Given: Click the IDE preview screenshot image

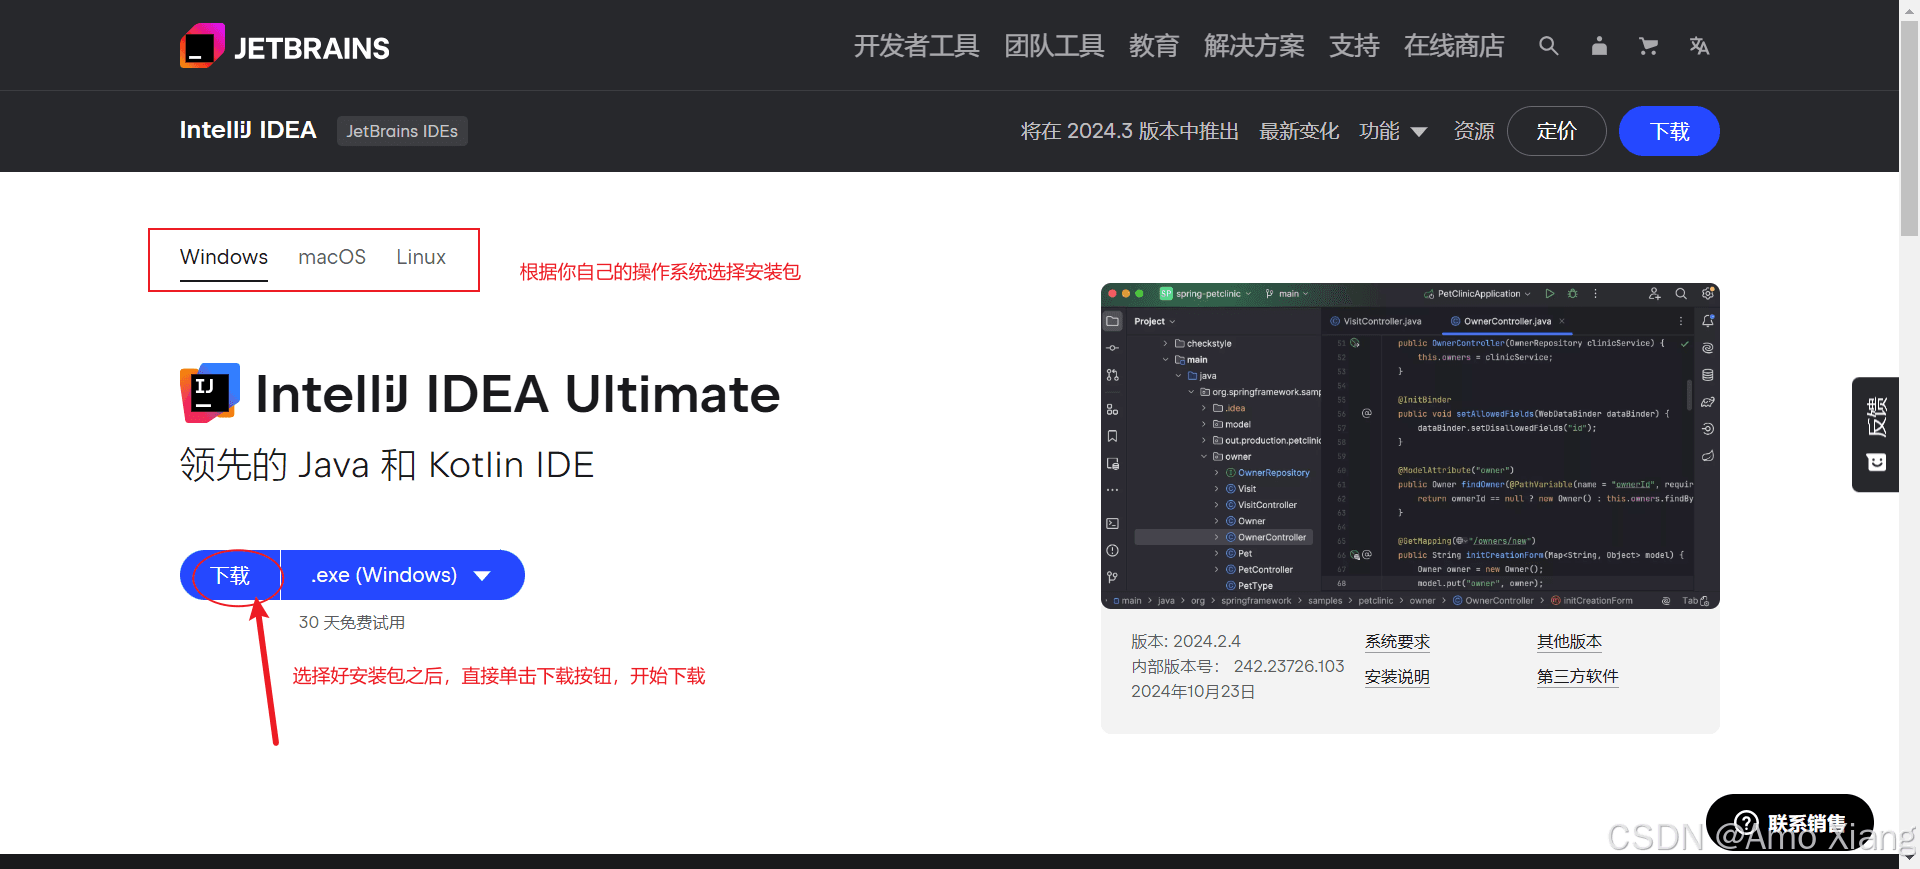Looking at the screenshot, I should tap(1410, 446).
